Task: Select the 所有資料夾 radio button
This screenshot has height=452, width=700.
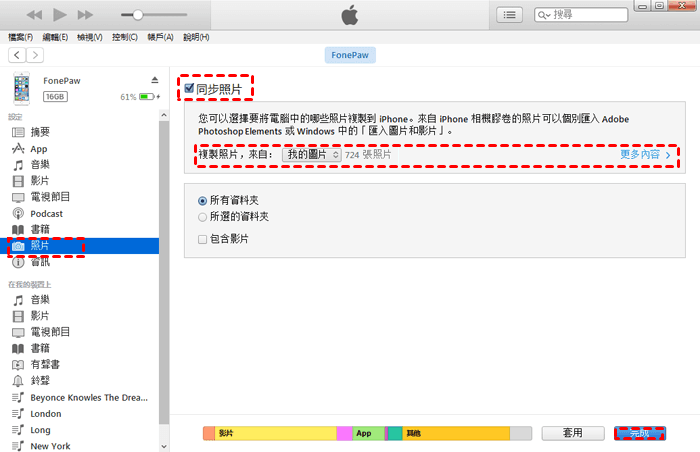Action: click(x=203, y=200)
